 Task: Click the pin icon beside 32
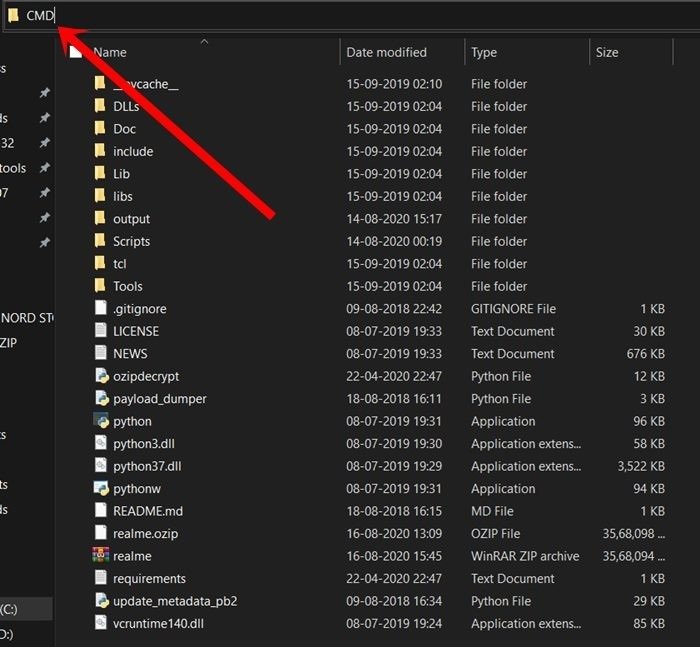tap(44, 143)
